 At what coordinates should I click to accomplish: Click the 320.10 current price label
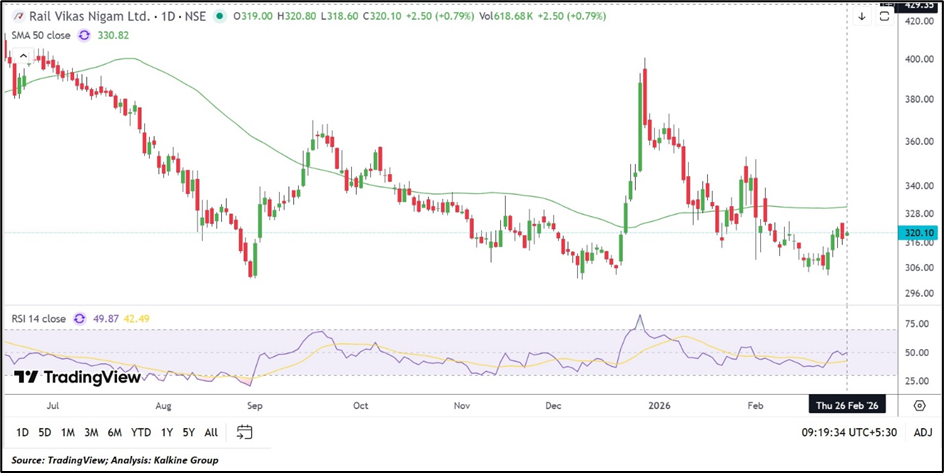click(x=918, y=233)
